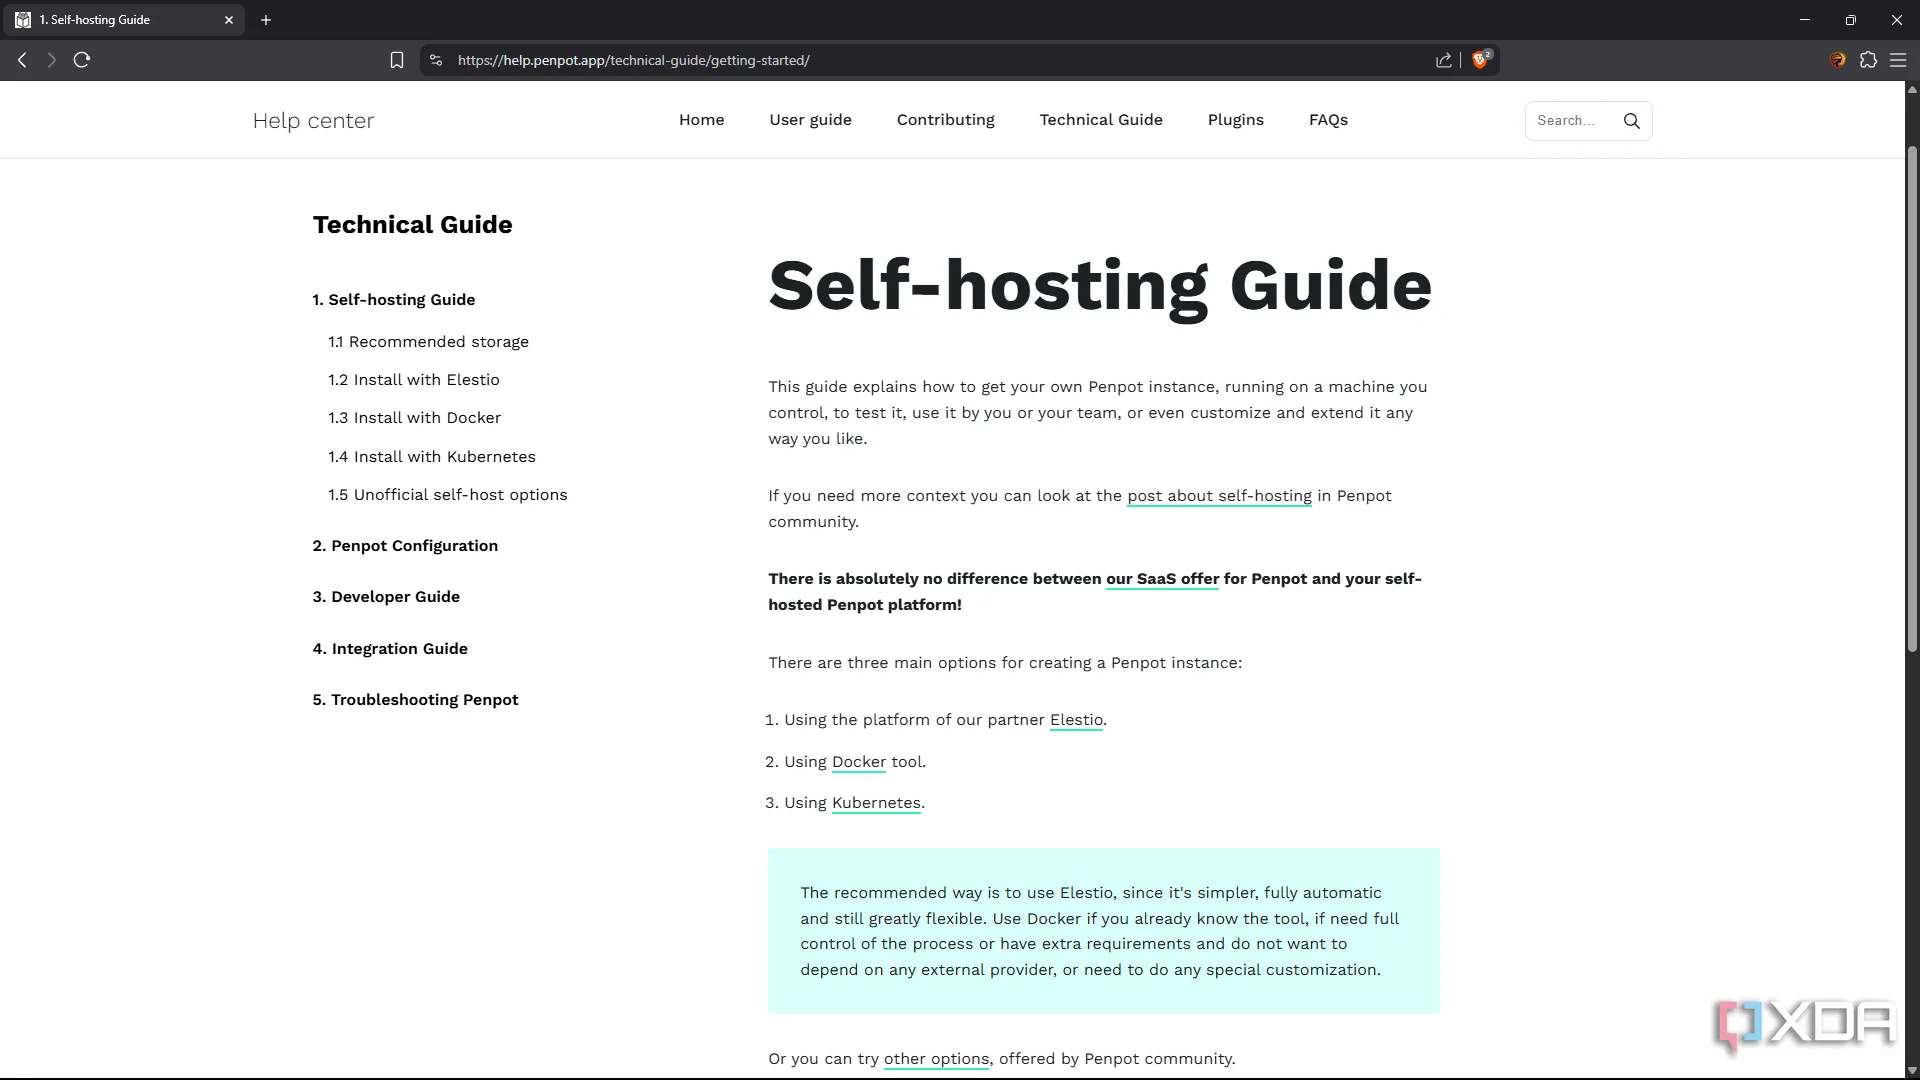This screenshot has width=1920, height=1080.
Task: Select the 1. Self-hosting Guide tab
Action: coord(123,20)
